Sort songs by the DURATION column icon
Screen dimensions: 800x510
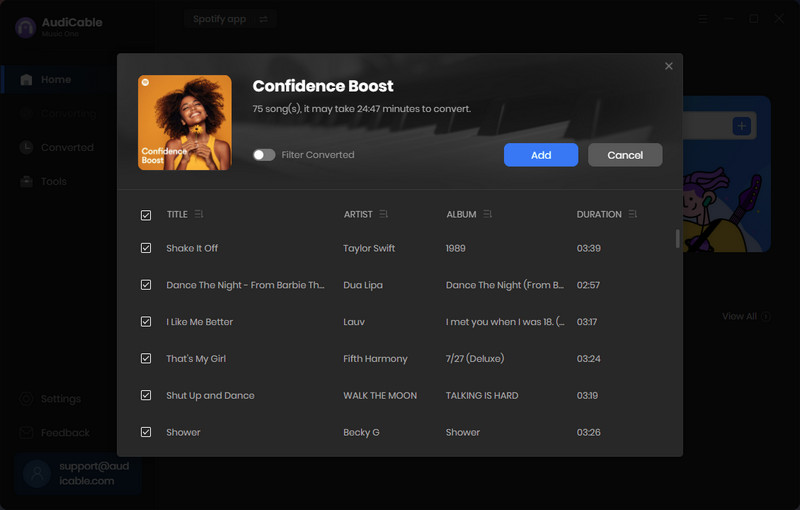pyautogui.click(x=633, y=214)
